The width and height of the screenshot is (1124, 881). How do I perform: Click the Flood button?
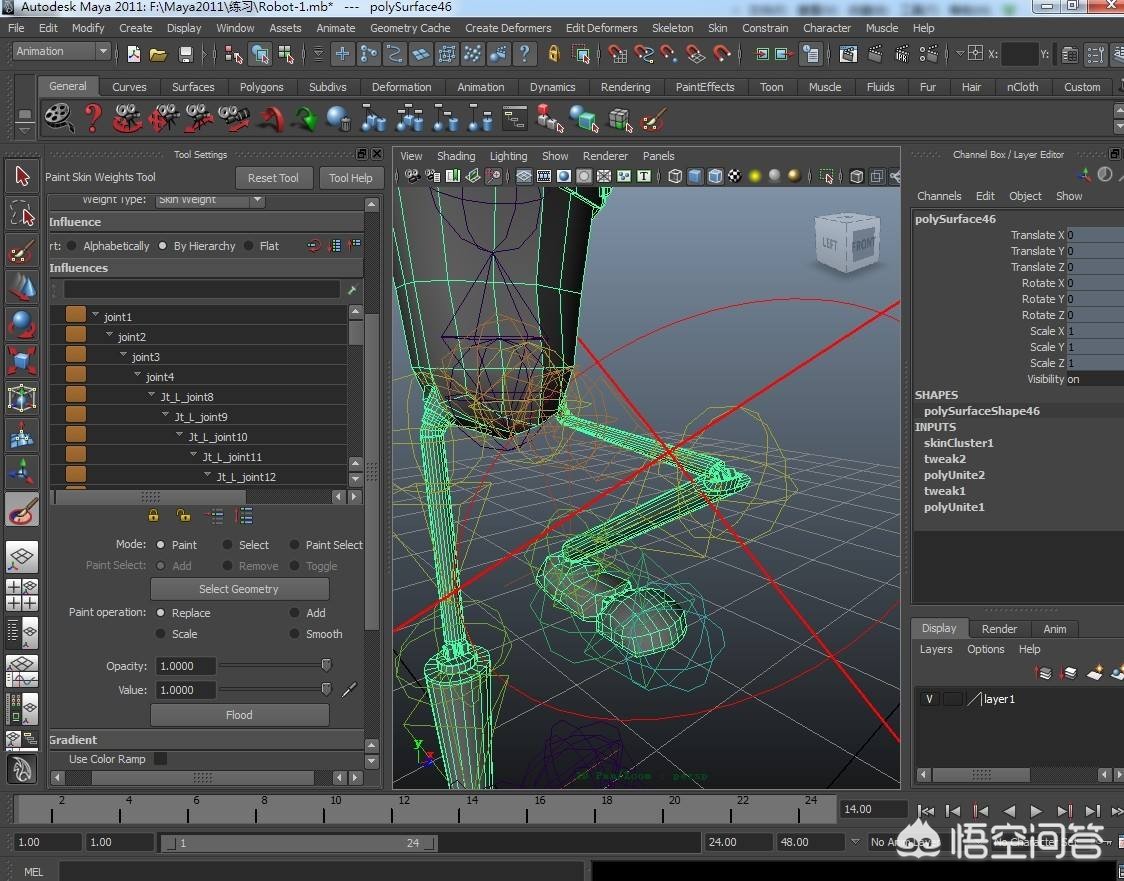(239, 715)
